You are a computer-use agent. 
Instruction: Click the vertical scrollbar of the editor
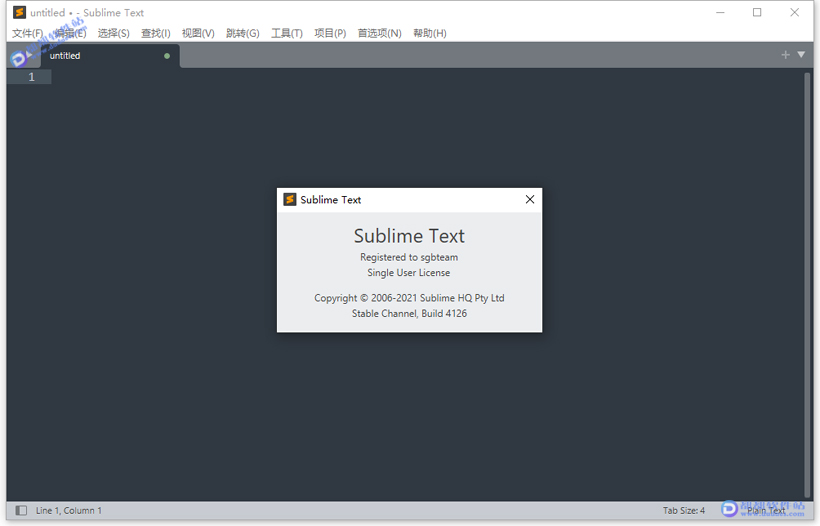click(807, 285)
